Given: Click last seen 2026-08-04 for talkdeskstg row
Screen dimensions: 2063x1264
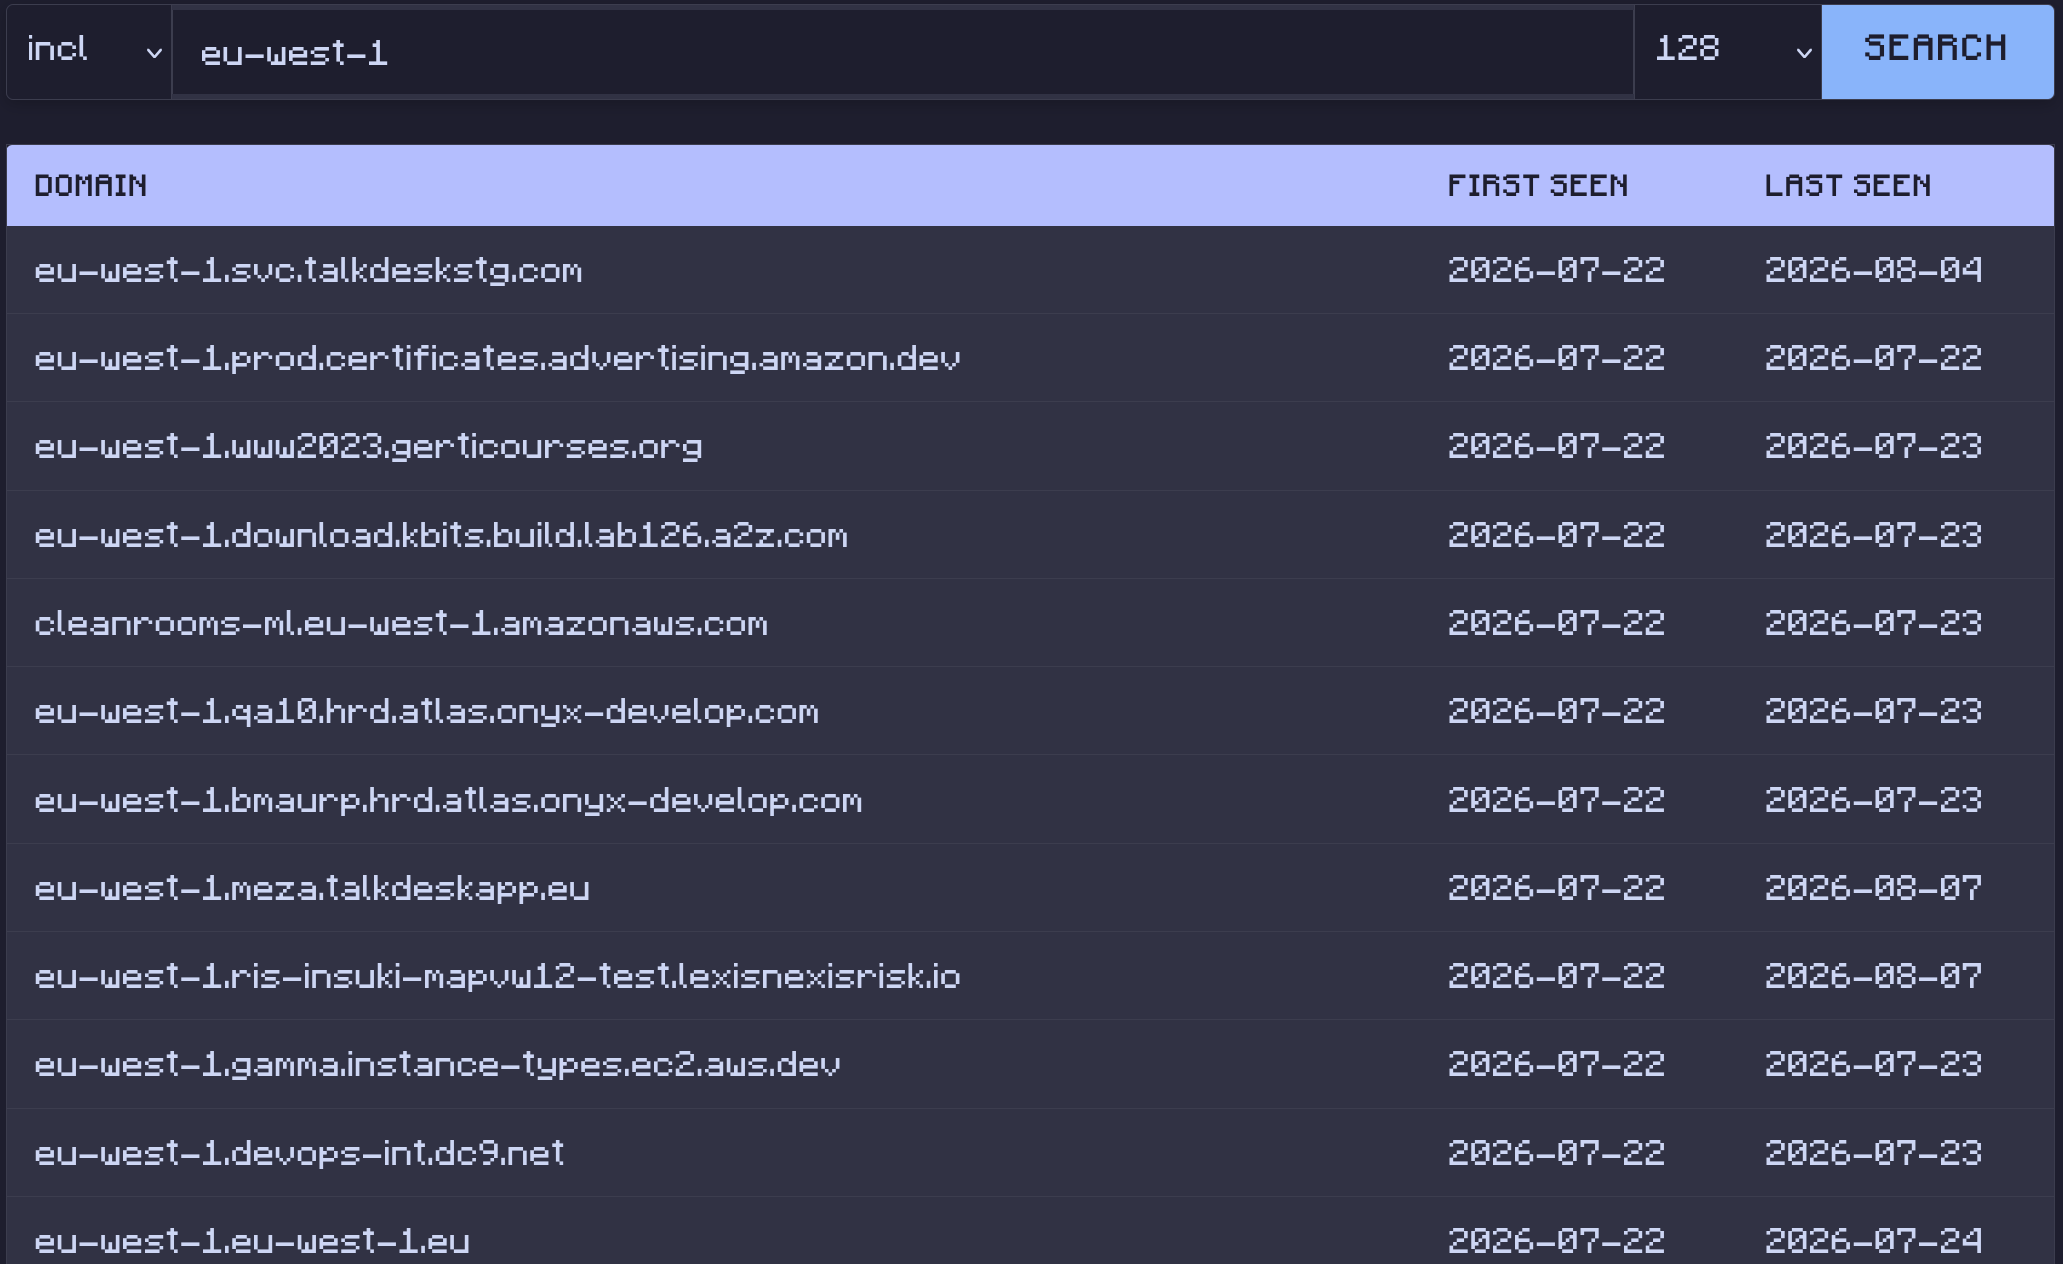Looking at the screenshot, I should tap(1873, 270).
